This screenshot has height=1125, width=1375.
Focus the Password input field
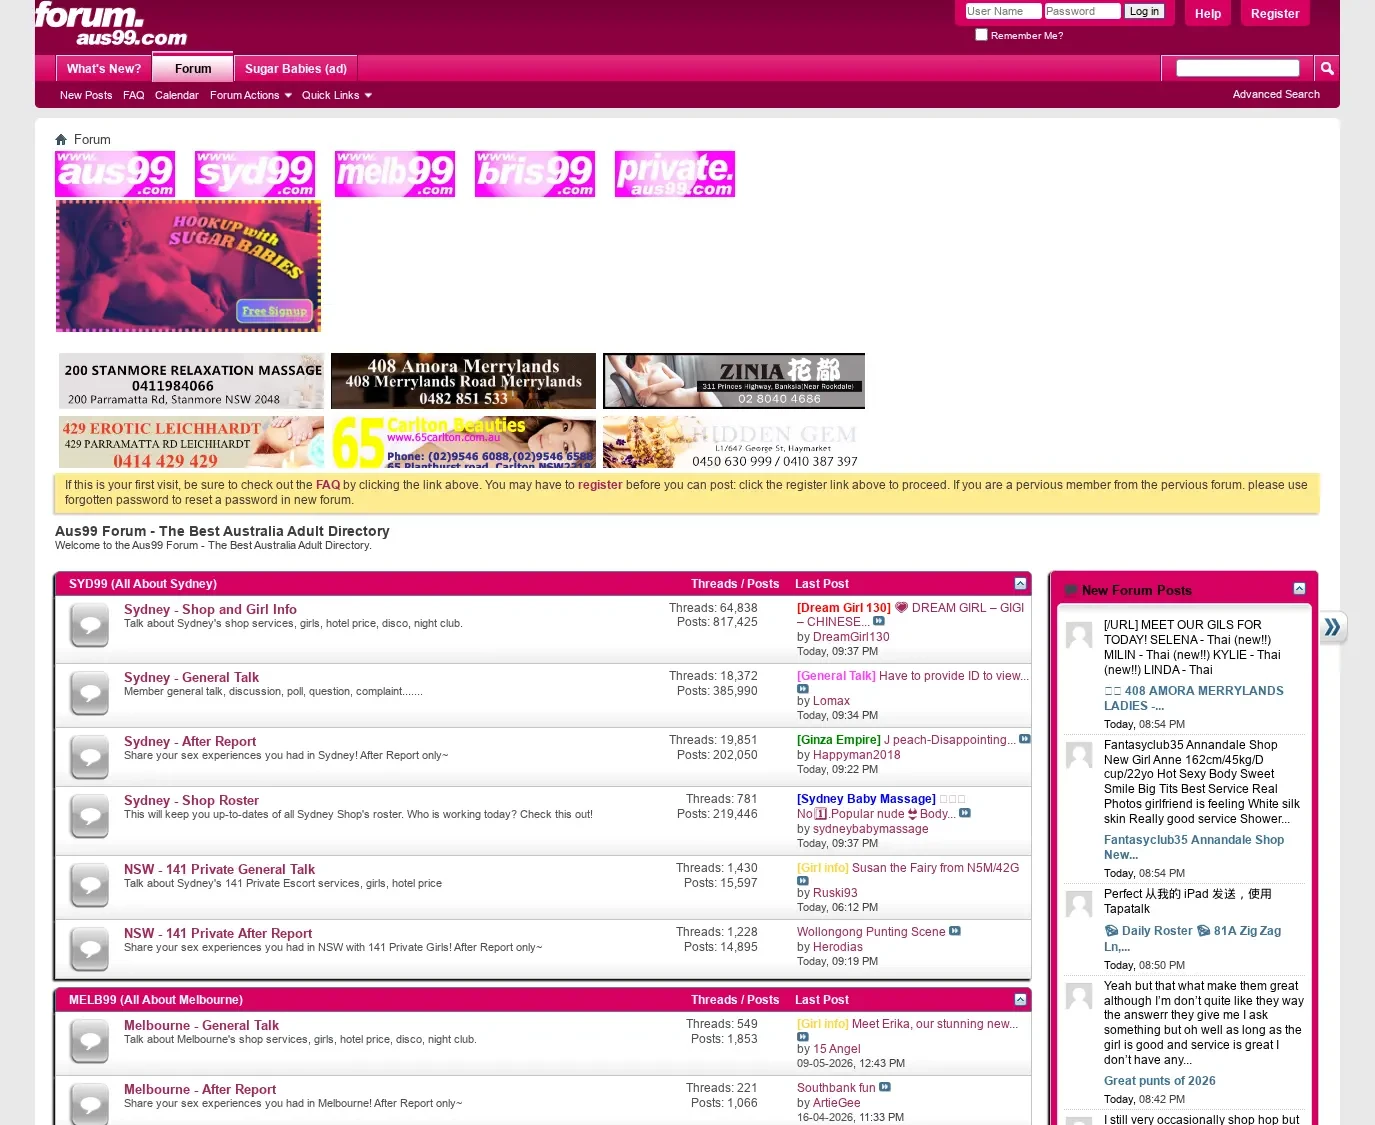pyautogui.click(x=1082, y=11)
